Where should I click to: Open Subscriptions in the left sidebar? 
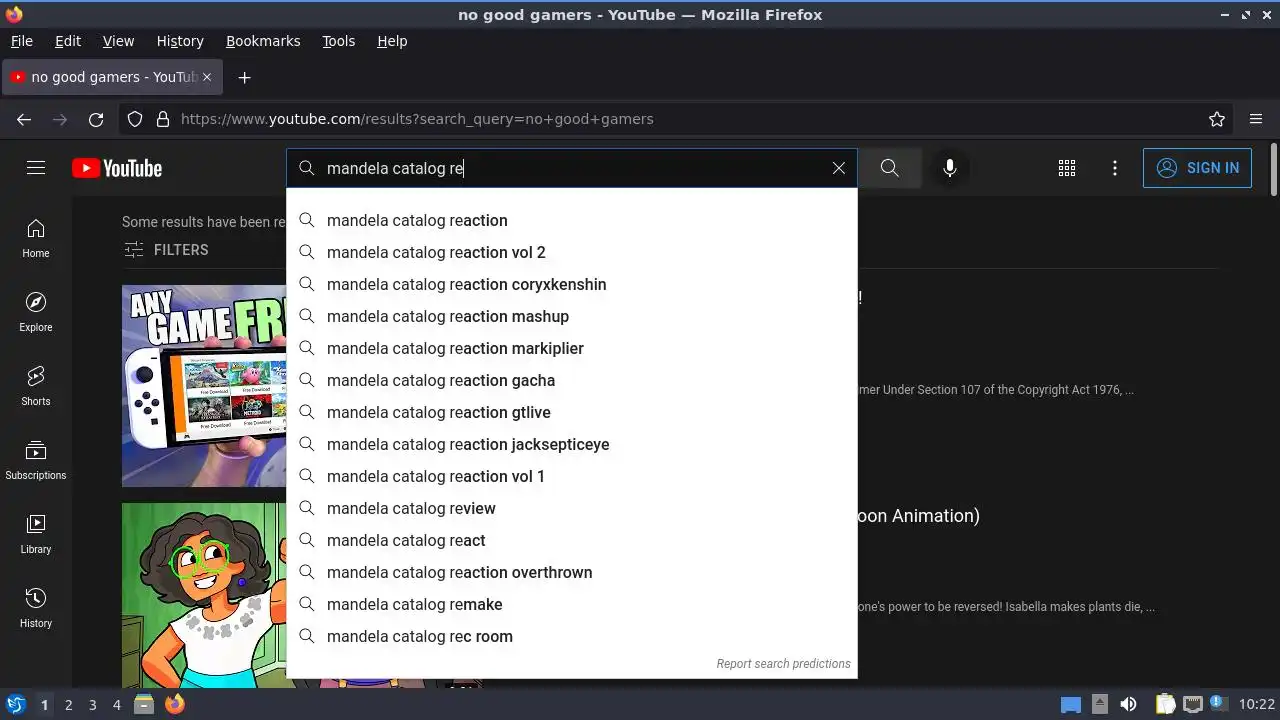[x=36, y=461]
